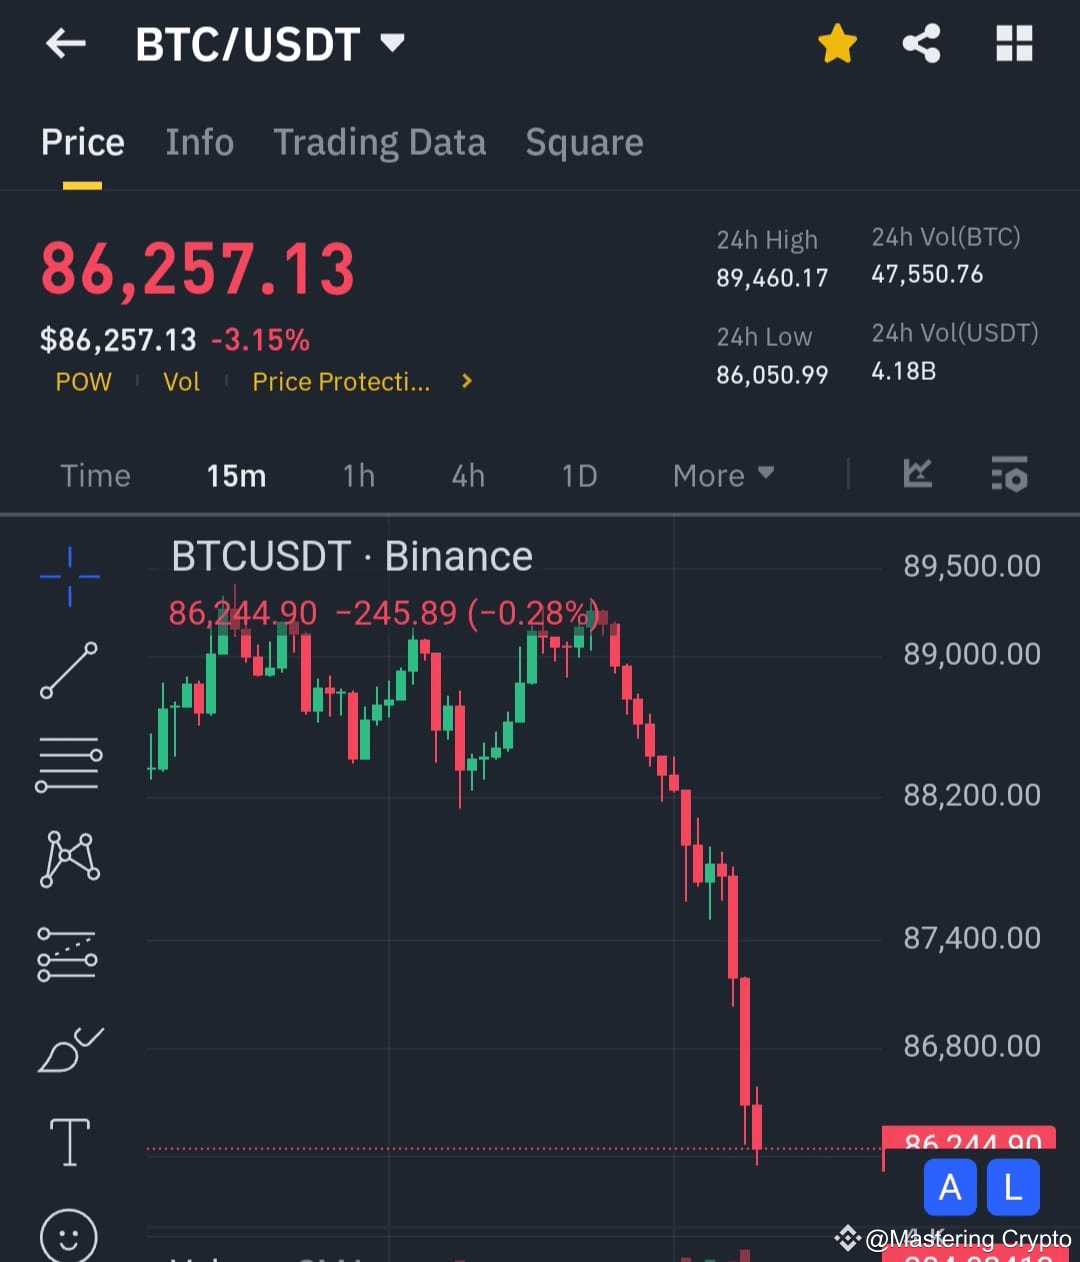Select the text annotation tool

click(69, 1140)
